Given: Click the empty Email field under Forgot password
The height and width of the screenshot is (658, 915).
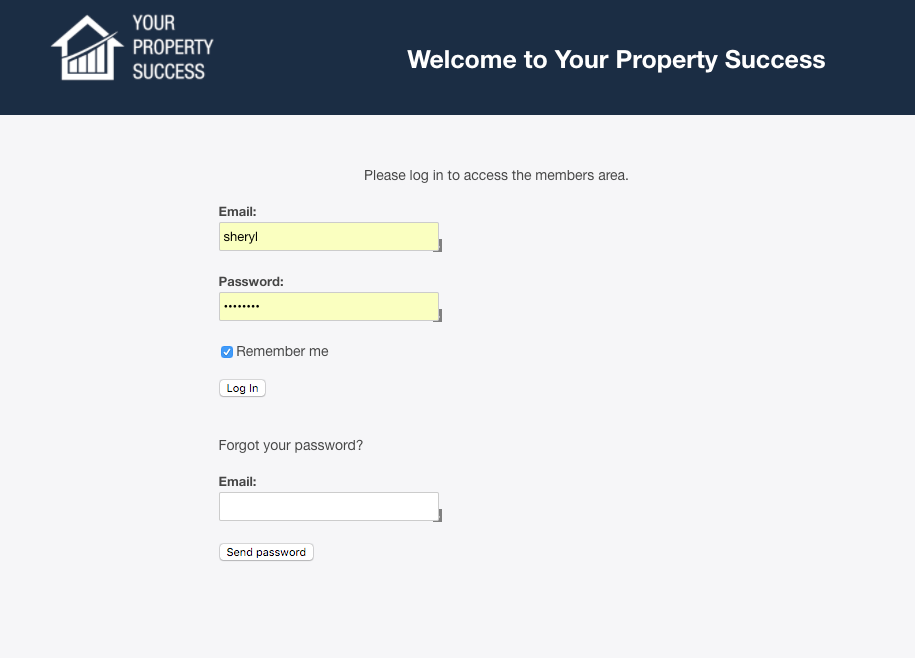Looking at the screenshot, I should tap(328, 506).
